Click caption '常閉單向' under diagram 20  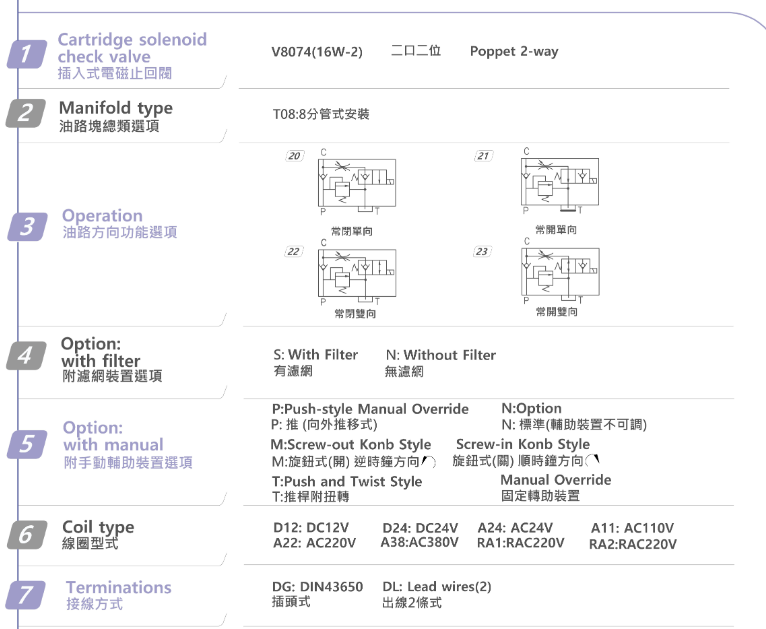pyautogui.click(x=352, y=231)
